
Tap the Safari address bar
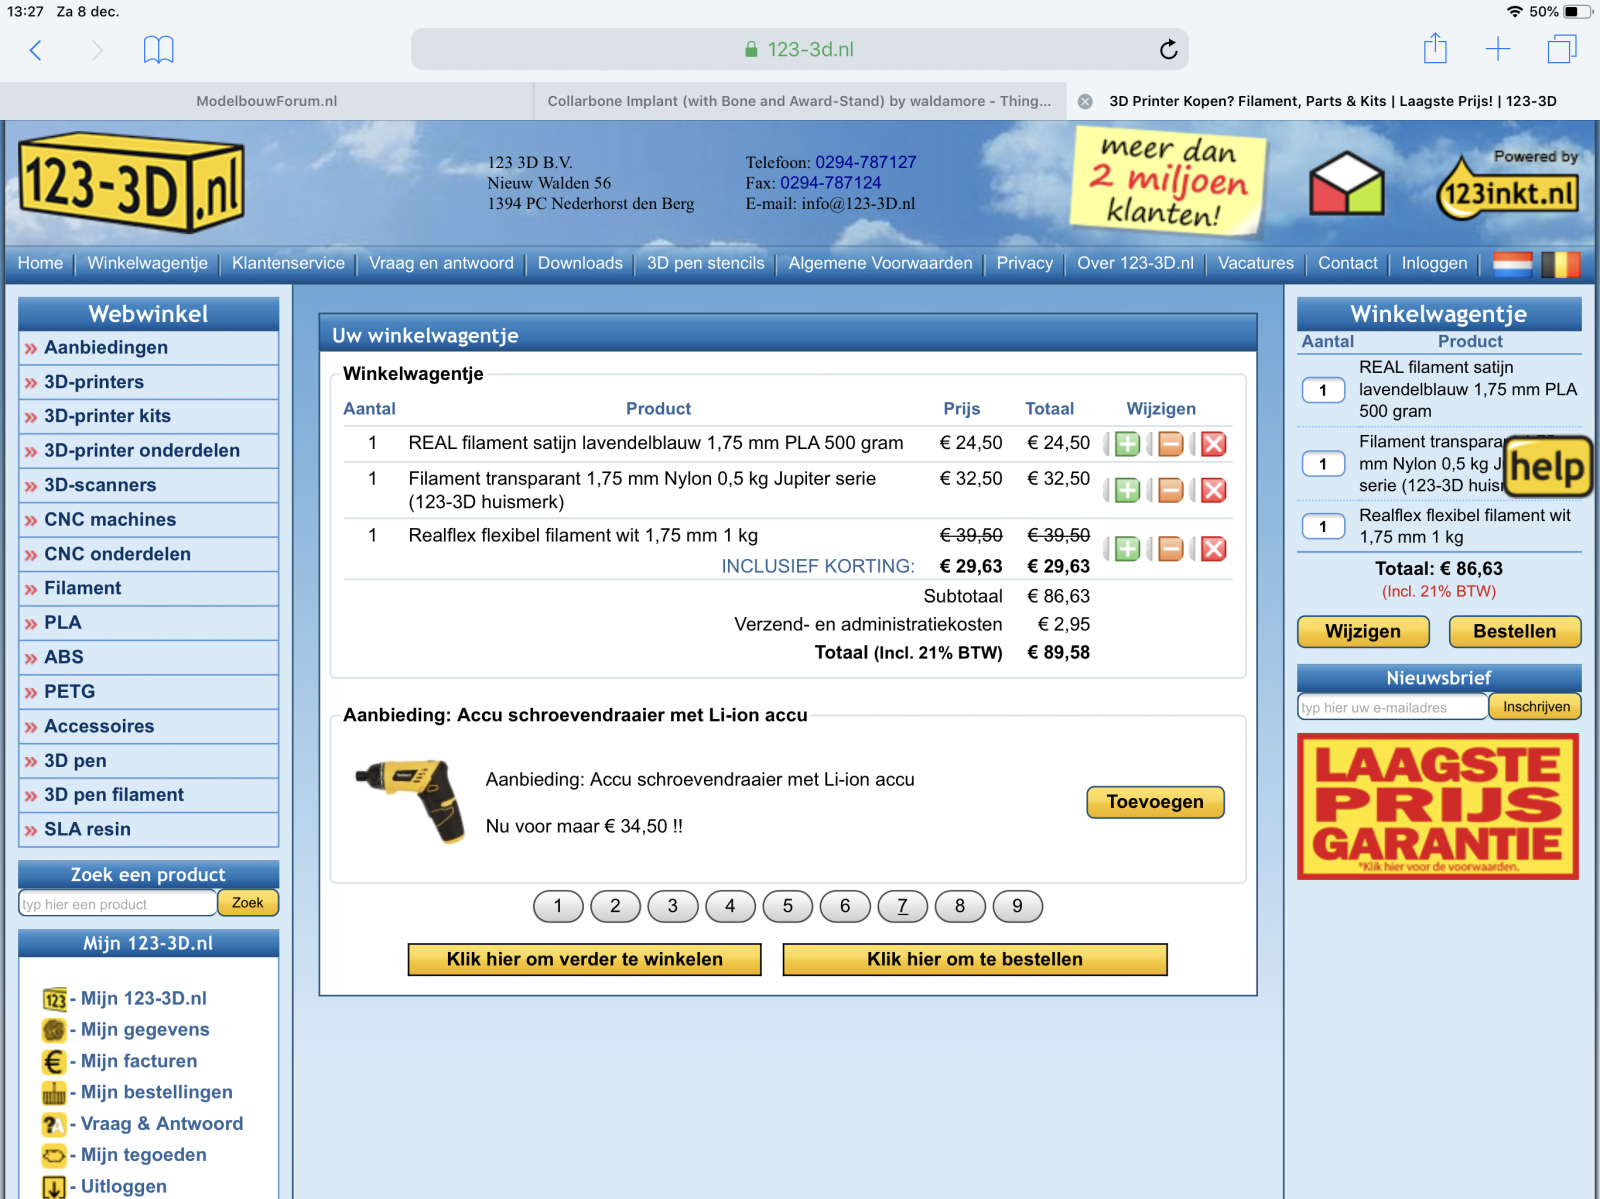pos(799,49)
